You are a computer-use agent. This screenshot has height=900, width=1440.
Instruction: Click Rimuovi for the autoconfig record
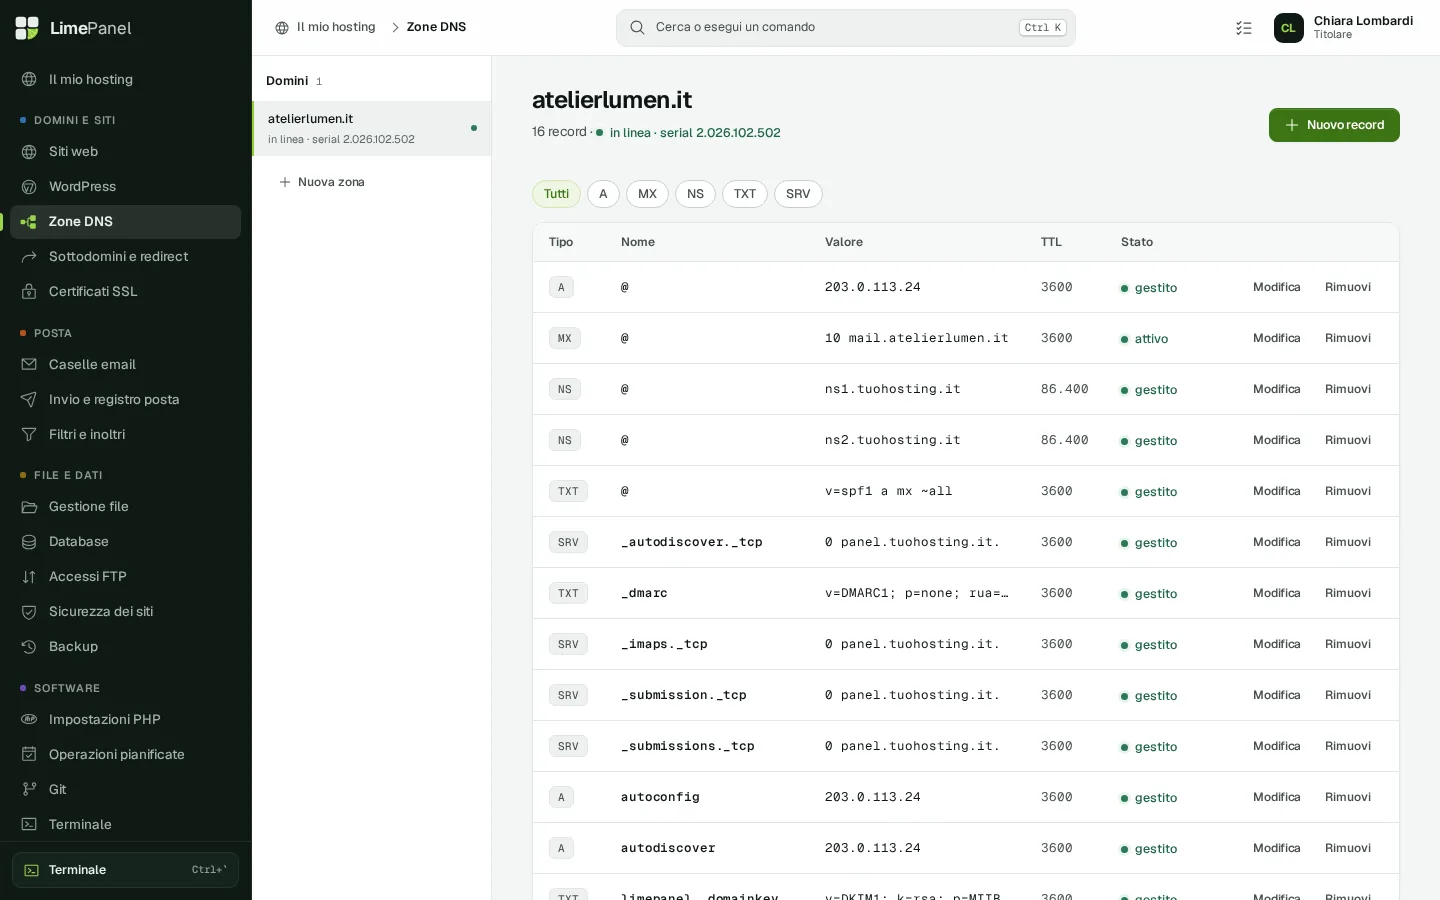click(1348, 797)
